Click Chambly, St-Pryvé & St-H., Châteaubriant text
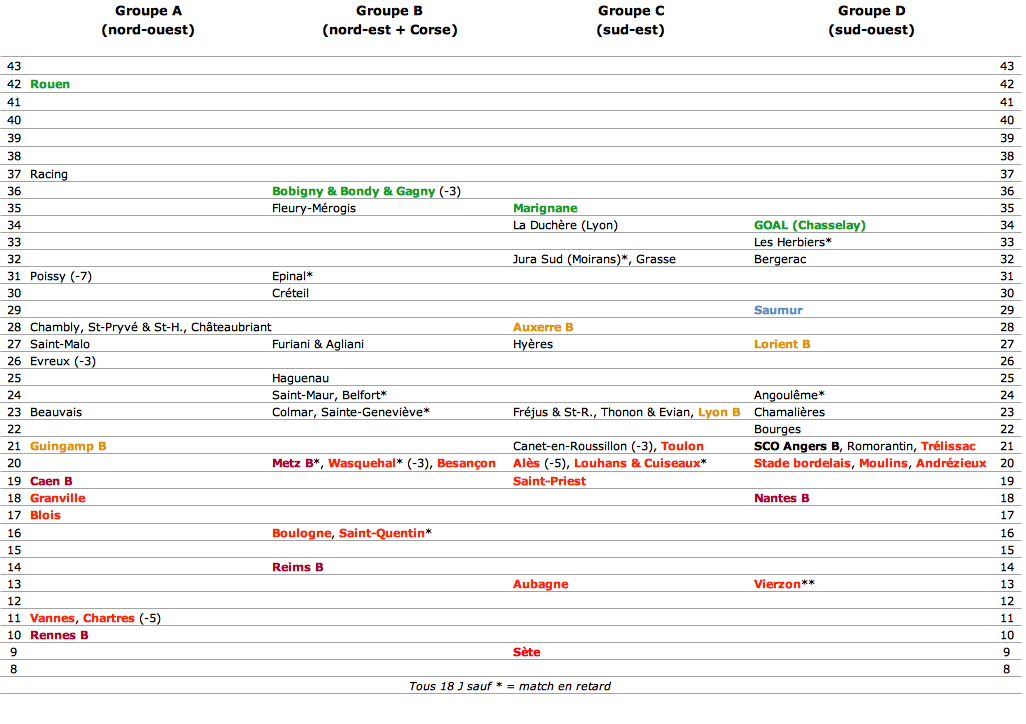1026x724 pixels. (150, 327)
